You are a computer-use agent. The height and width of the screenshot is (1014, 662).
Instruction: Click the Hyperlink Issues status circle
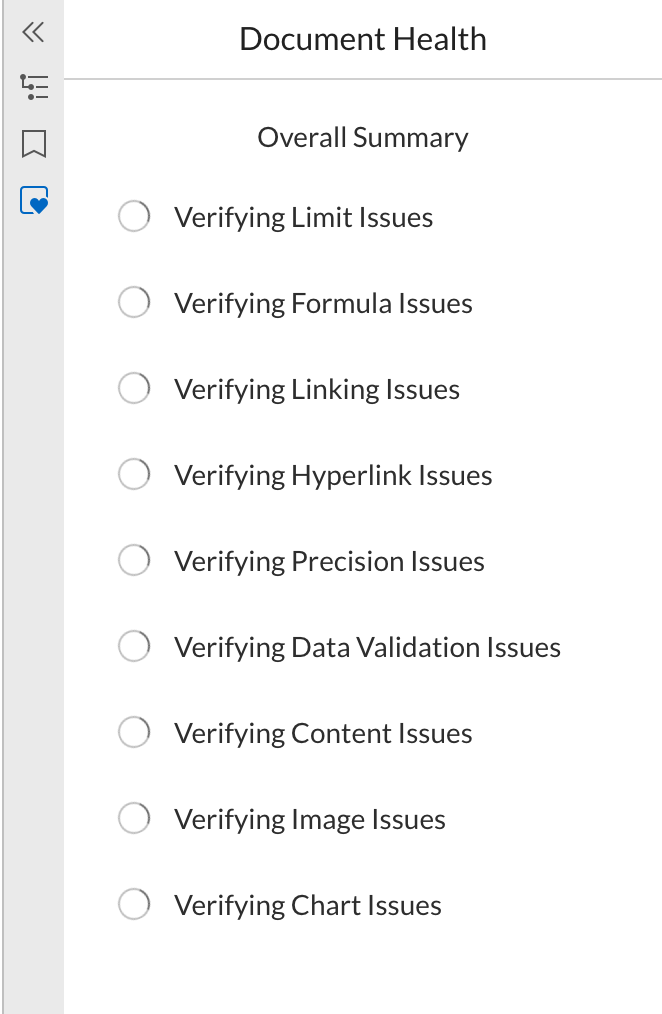(x=134, y=474)
